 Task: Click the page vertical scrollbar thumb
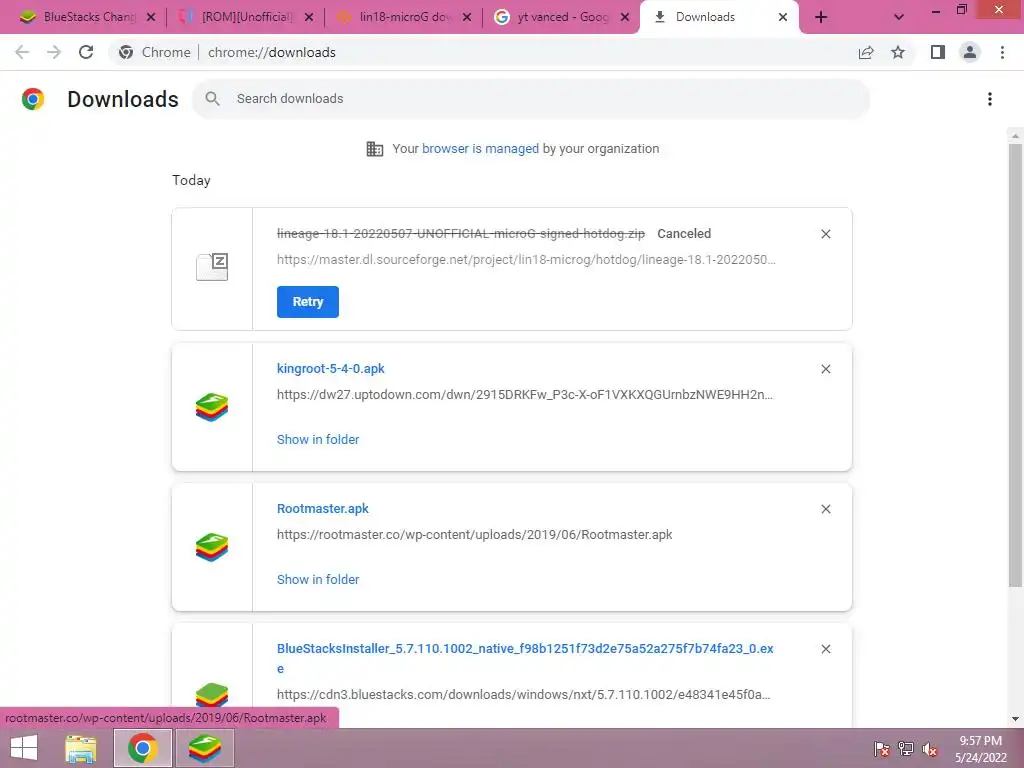tap(1015, 366)
